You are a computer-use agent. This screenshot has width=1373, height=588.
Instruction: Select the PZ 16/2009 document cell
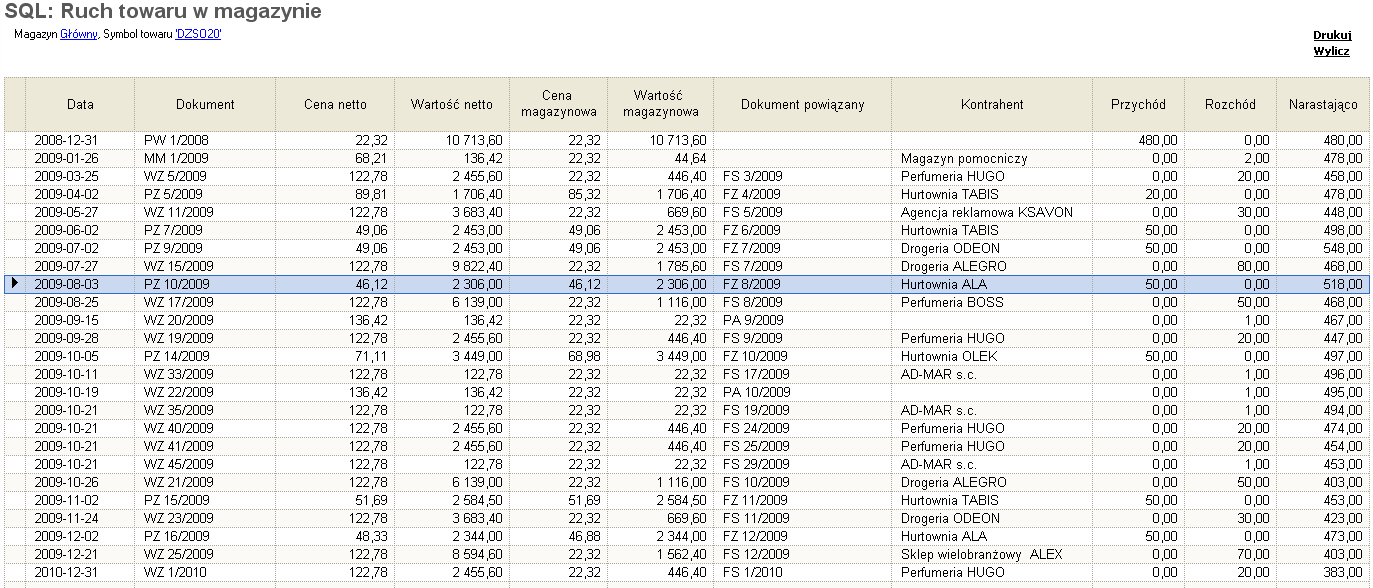(205, 536)
